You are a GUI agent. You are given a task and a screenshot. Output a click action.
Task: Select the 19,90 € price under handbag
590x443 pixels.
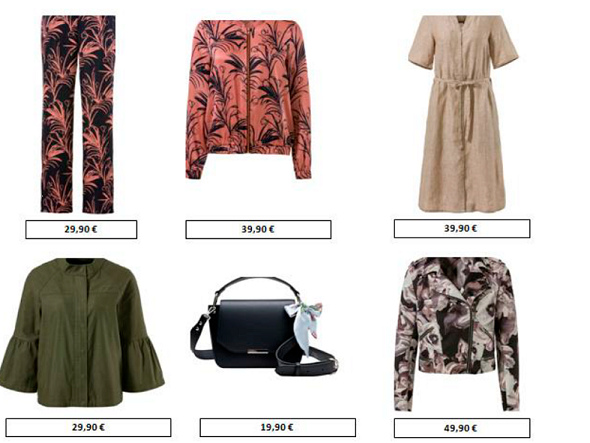(x=277, y=427)
